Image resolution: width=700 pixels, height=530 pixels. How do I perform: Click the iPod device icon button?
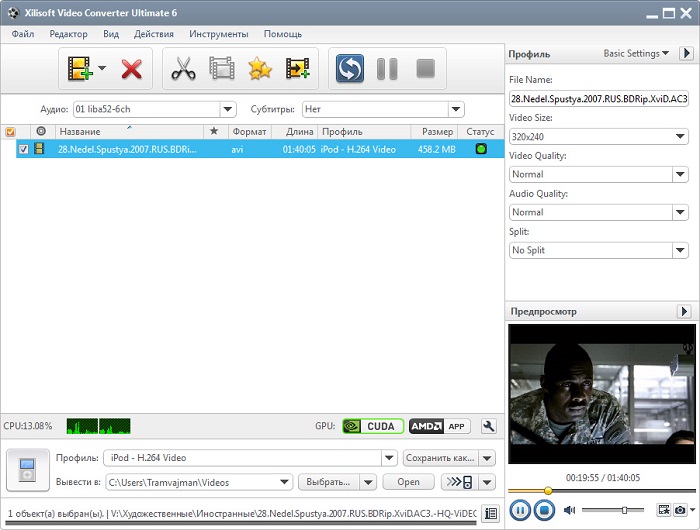(28, 470)
